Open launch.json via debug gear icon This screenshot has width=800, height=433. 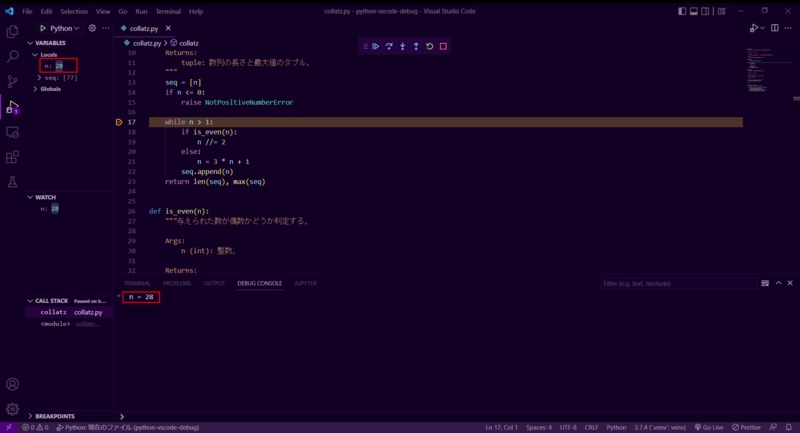(x=92, y=29)
